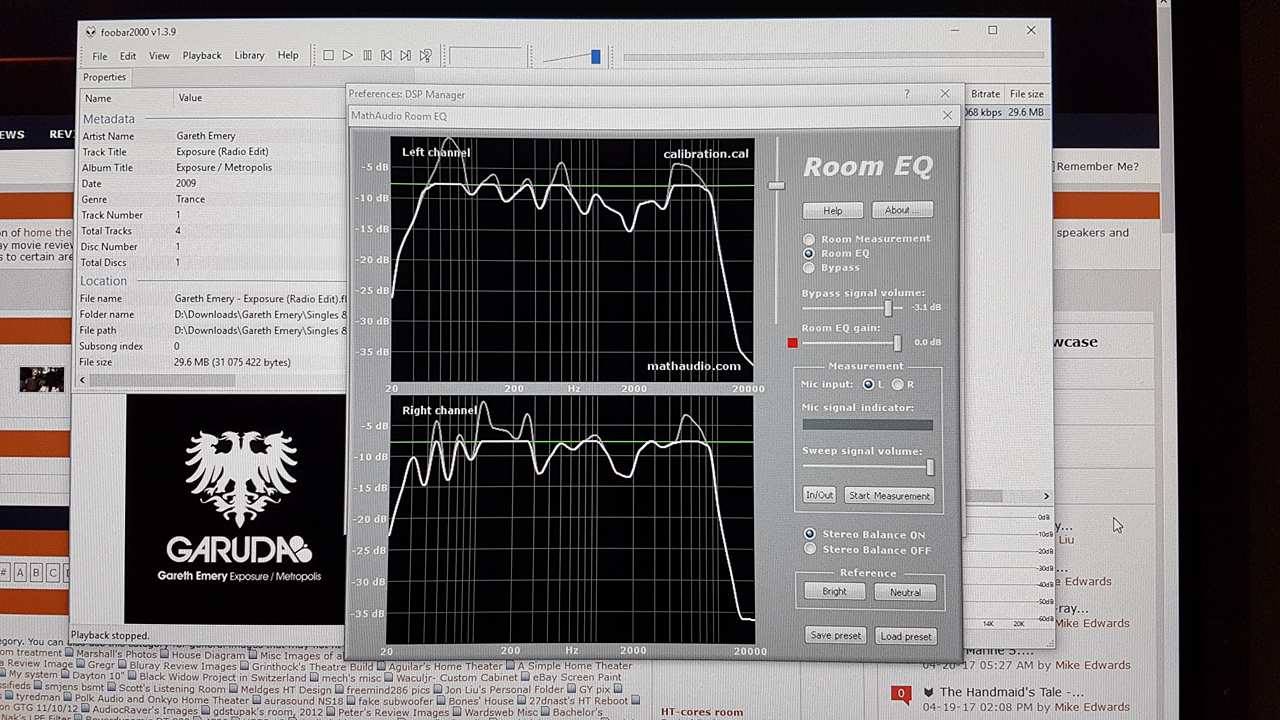Select the Properties tab

104,77
